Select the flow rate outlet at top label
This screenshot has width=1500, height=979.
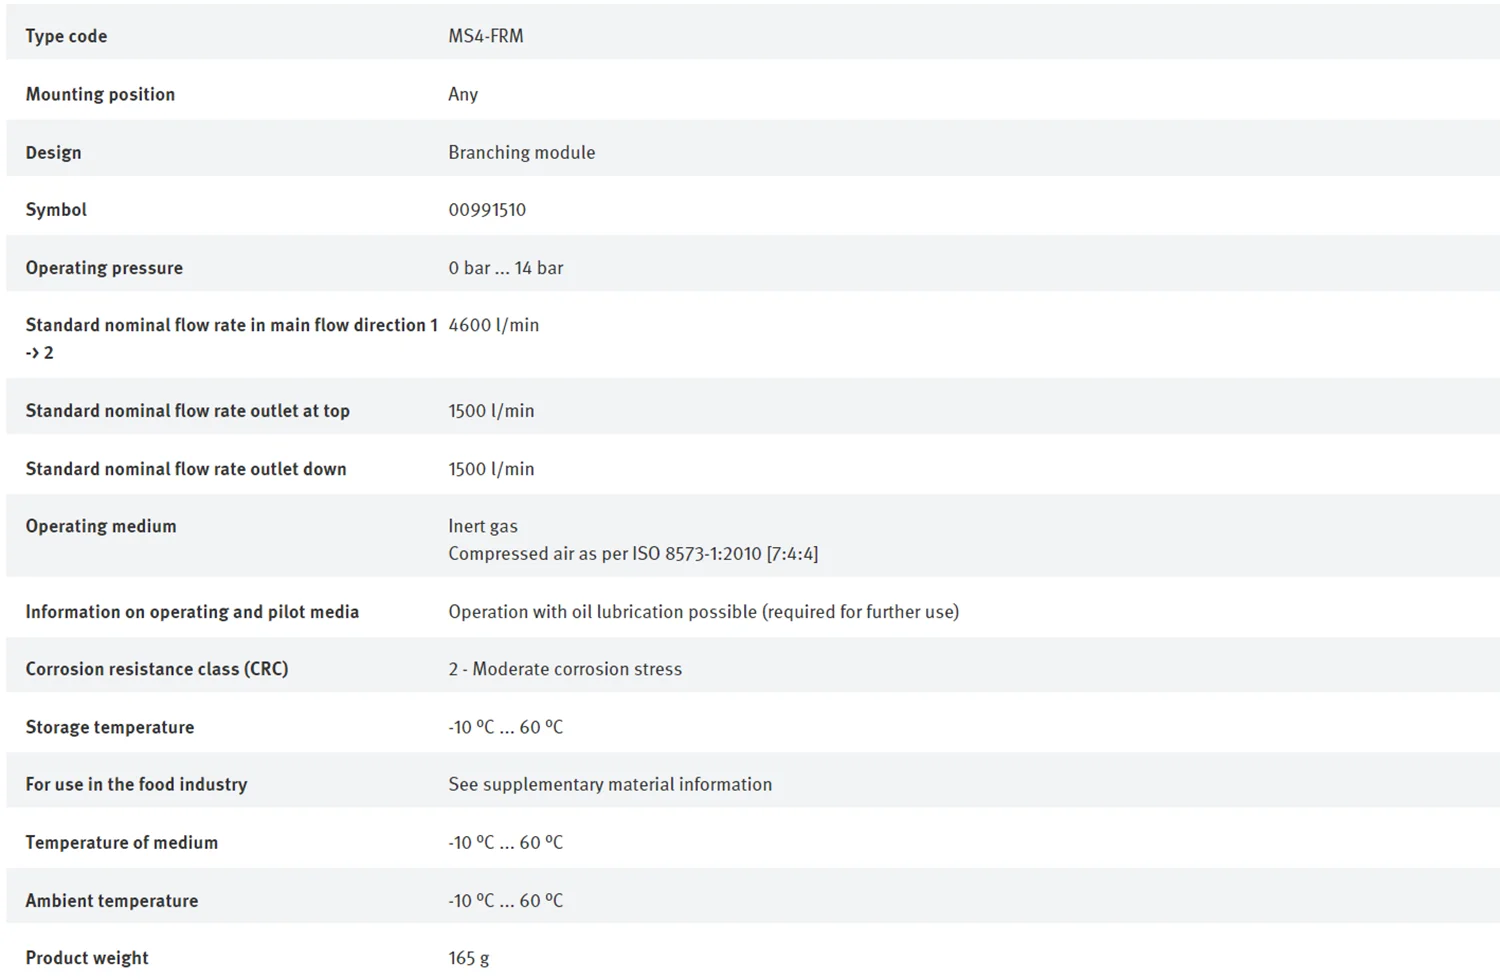coord(187,411)
